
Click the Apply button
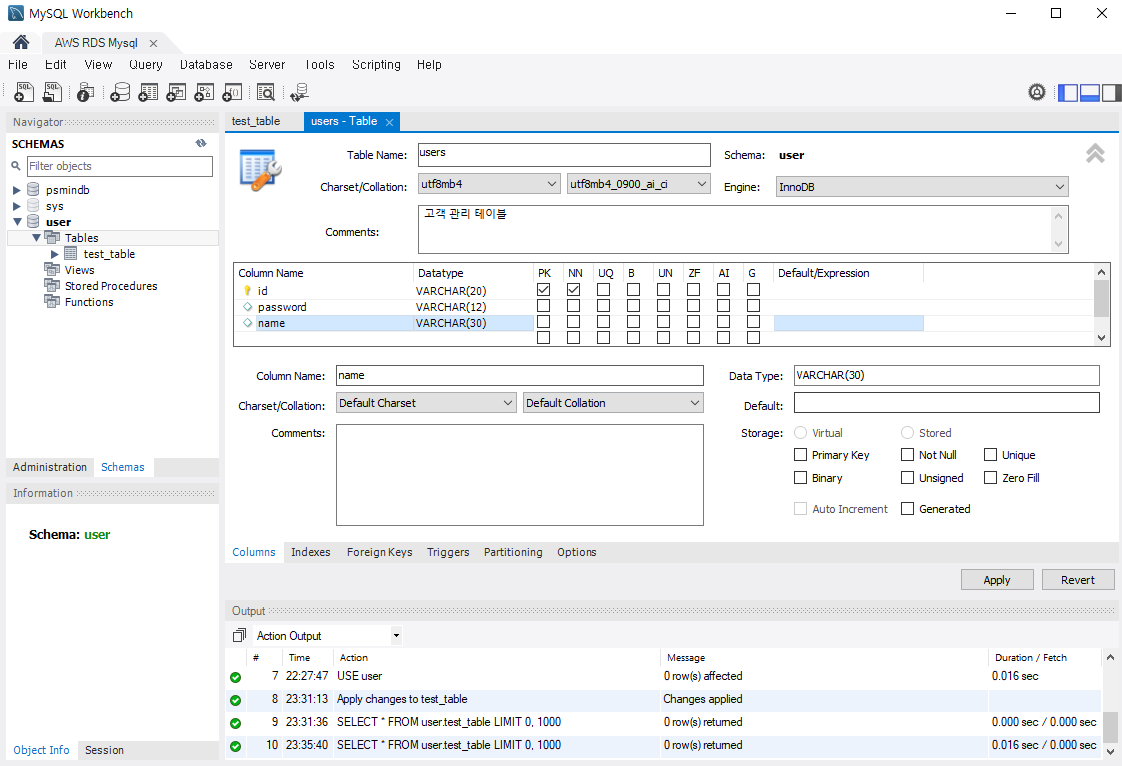(x=997, y=580)
